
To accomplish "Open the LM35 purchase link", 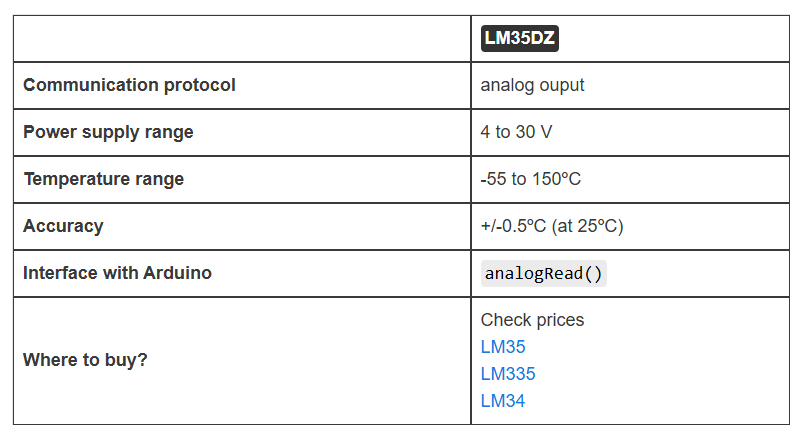I will (x=503, y=347).
